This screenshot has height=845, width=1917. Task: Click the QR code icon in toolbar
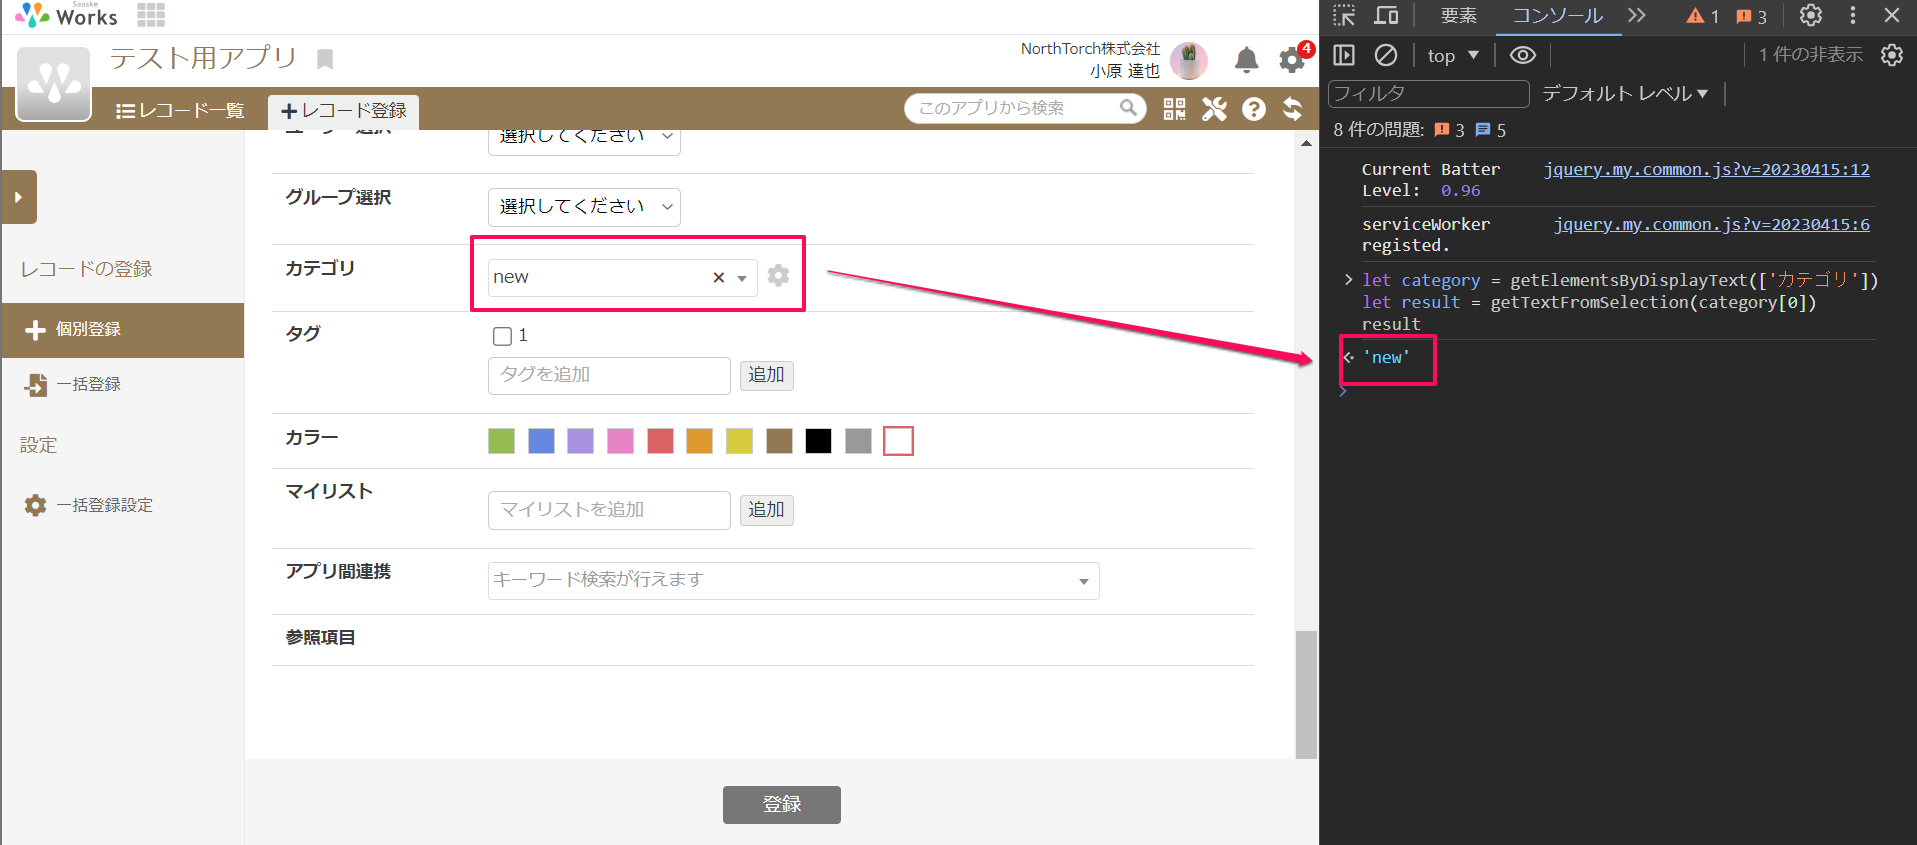tap(1174, 109)
